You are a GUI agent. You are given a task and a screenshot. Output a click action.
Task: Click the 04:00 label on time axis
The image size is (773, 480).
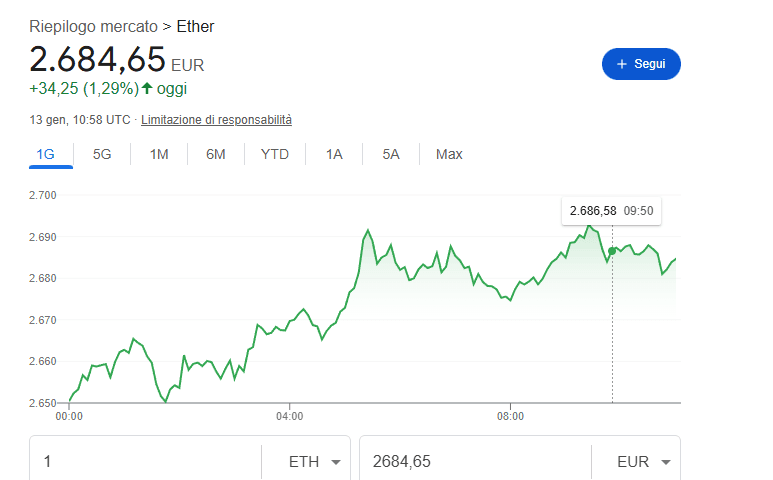pos(289,415)
